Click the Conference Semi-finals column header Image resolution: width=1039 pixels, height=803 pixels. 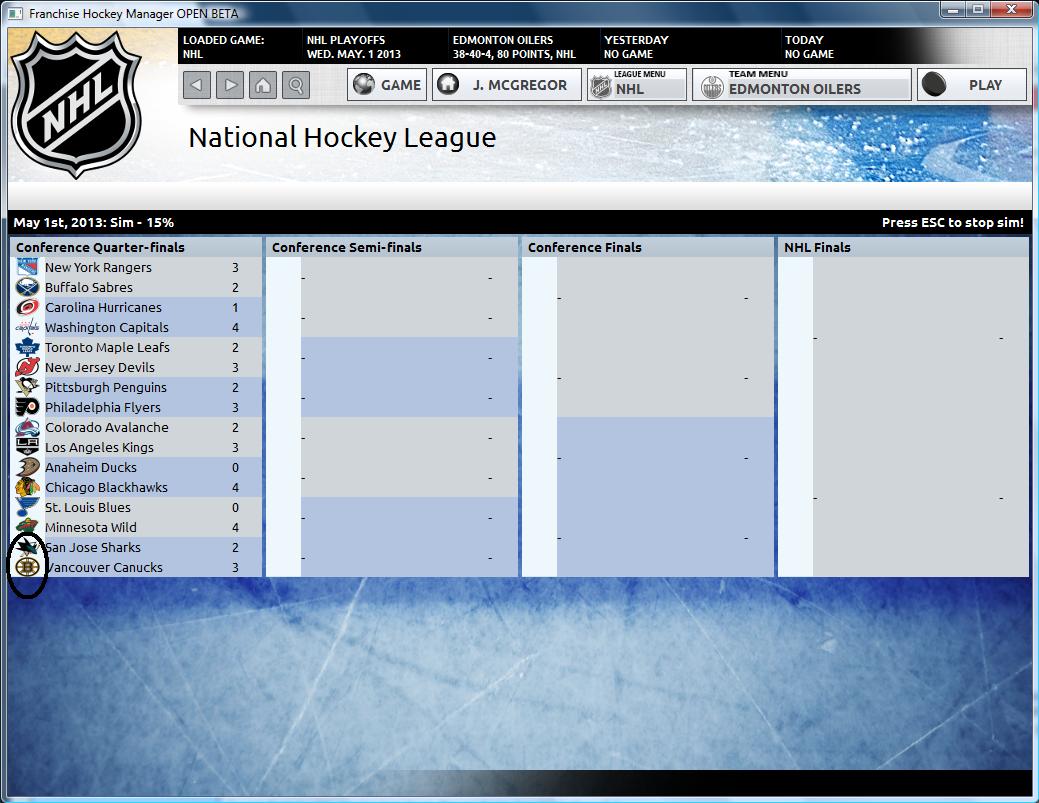pos(346,247)
